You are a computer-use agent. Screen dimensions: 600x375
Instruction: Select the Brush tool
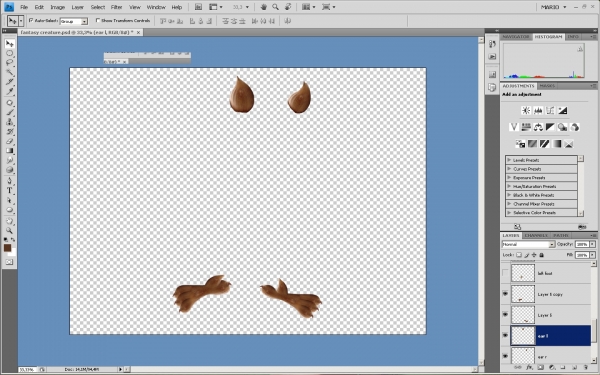tap(10, 112)
